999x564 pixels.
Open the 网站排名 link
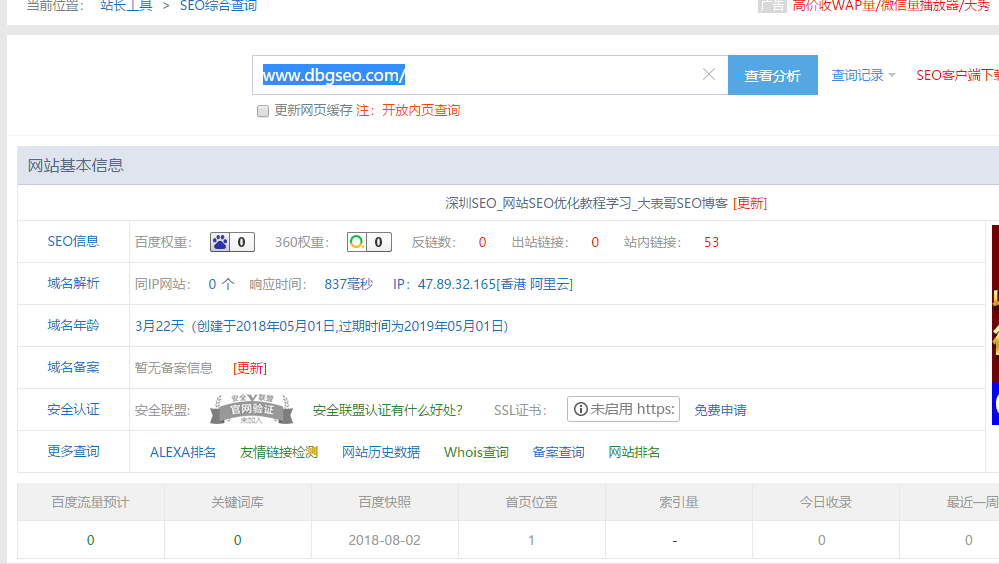[634, 452]
